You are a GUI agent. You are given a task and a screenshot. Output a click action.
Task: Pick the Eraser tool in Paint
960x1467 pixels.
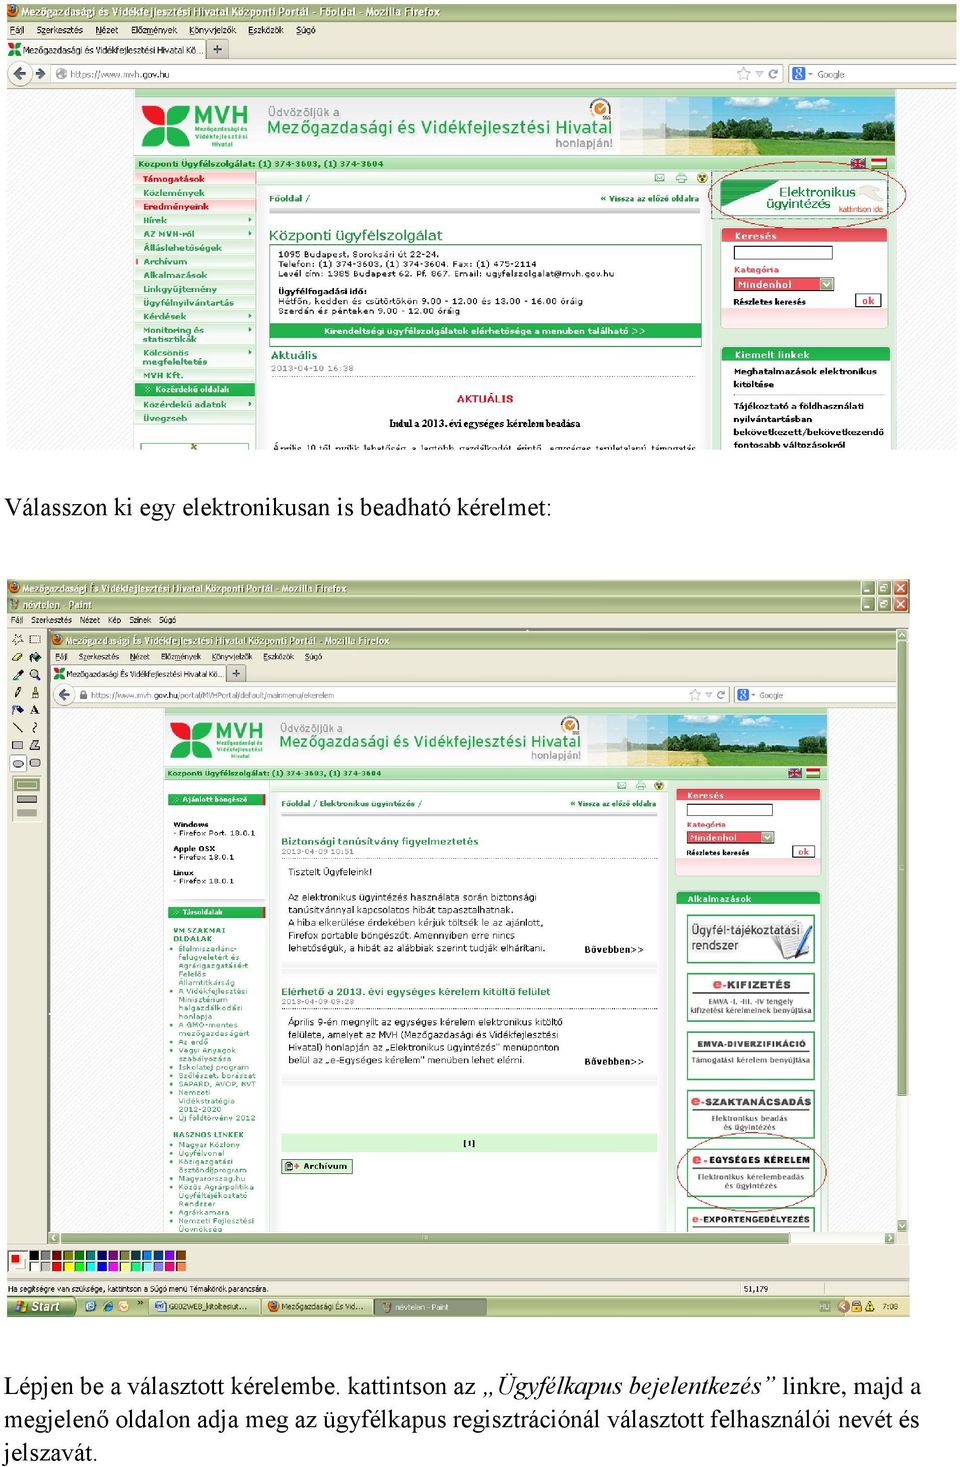[x=17, y=657]
